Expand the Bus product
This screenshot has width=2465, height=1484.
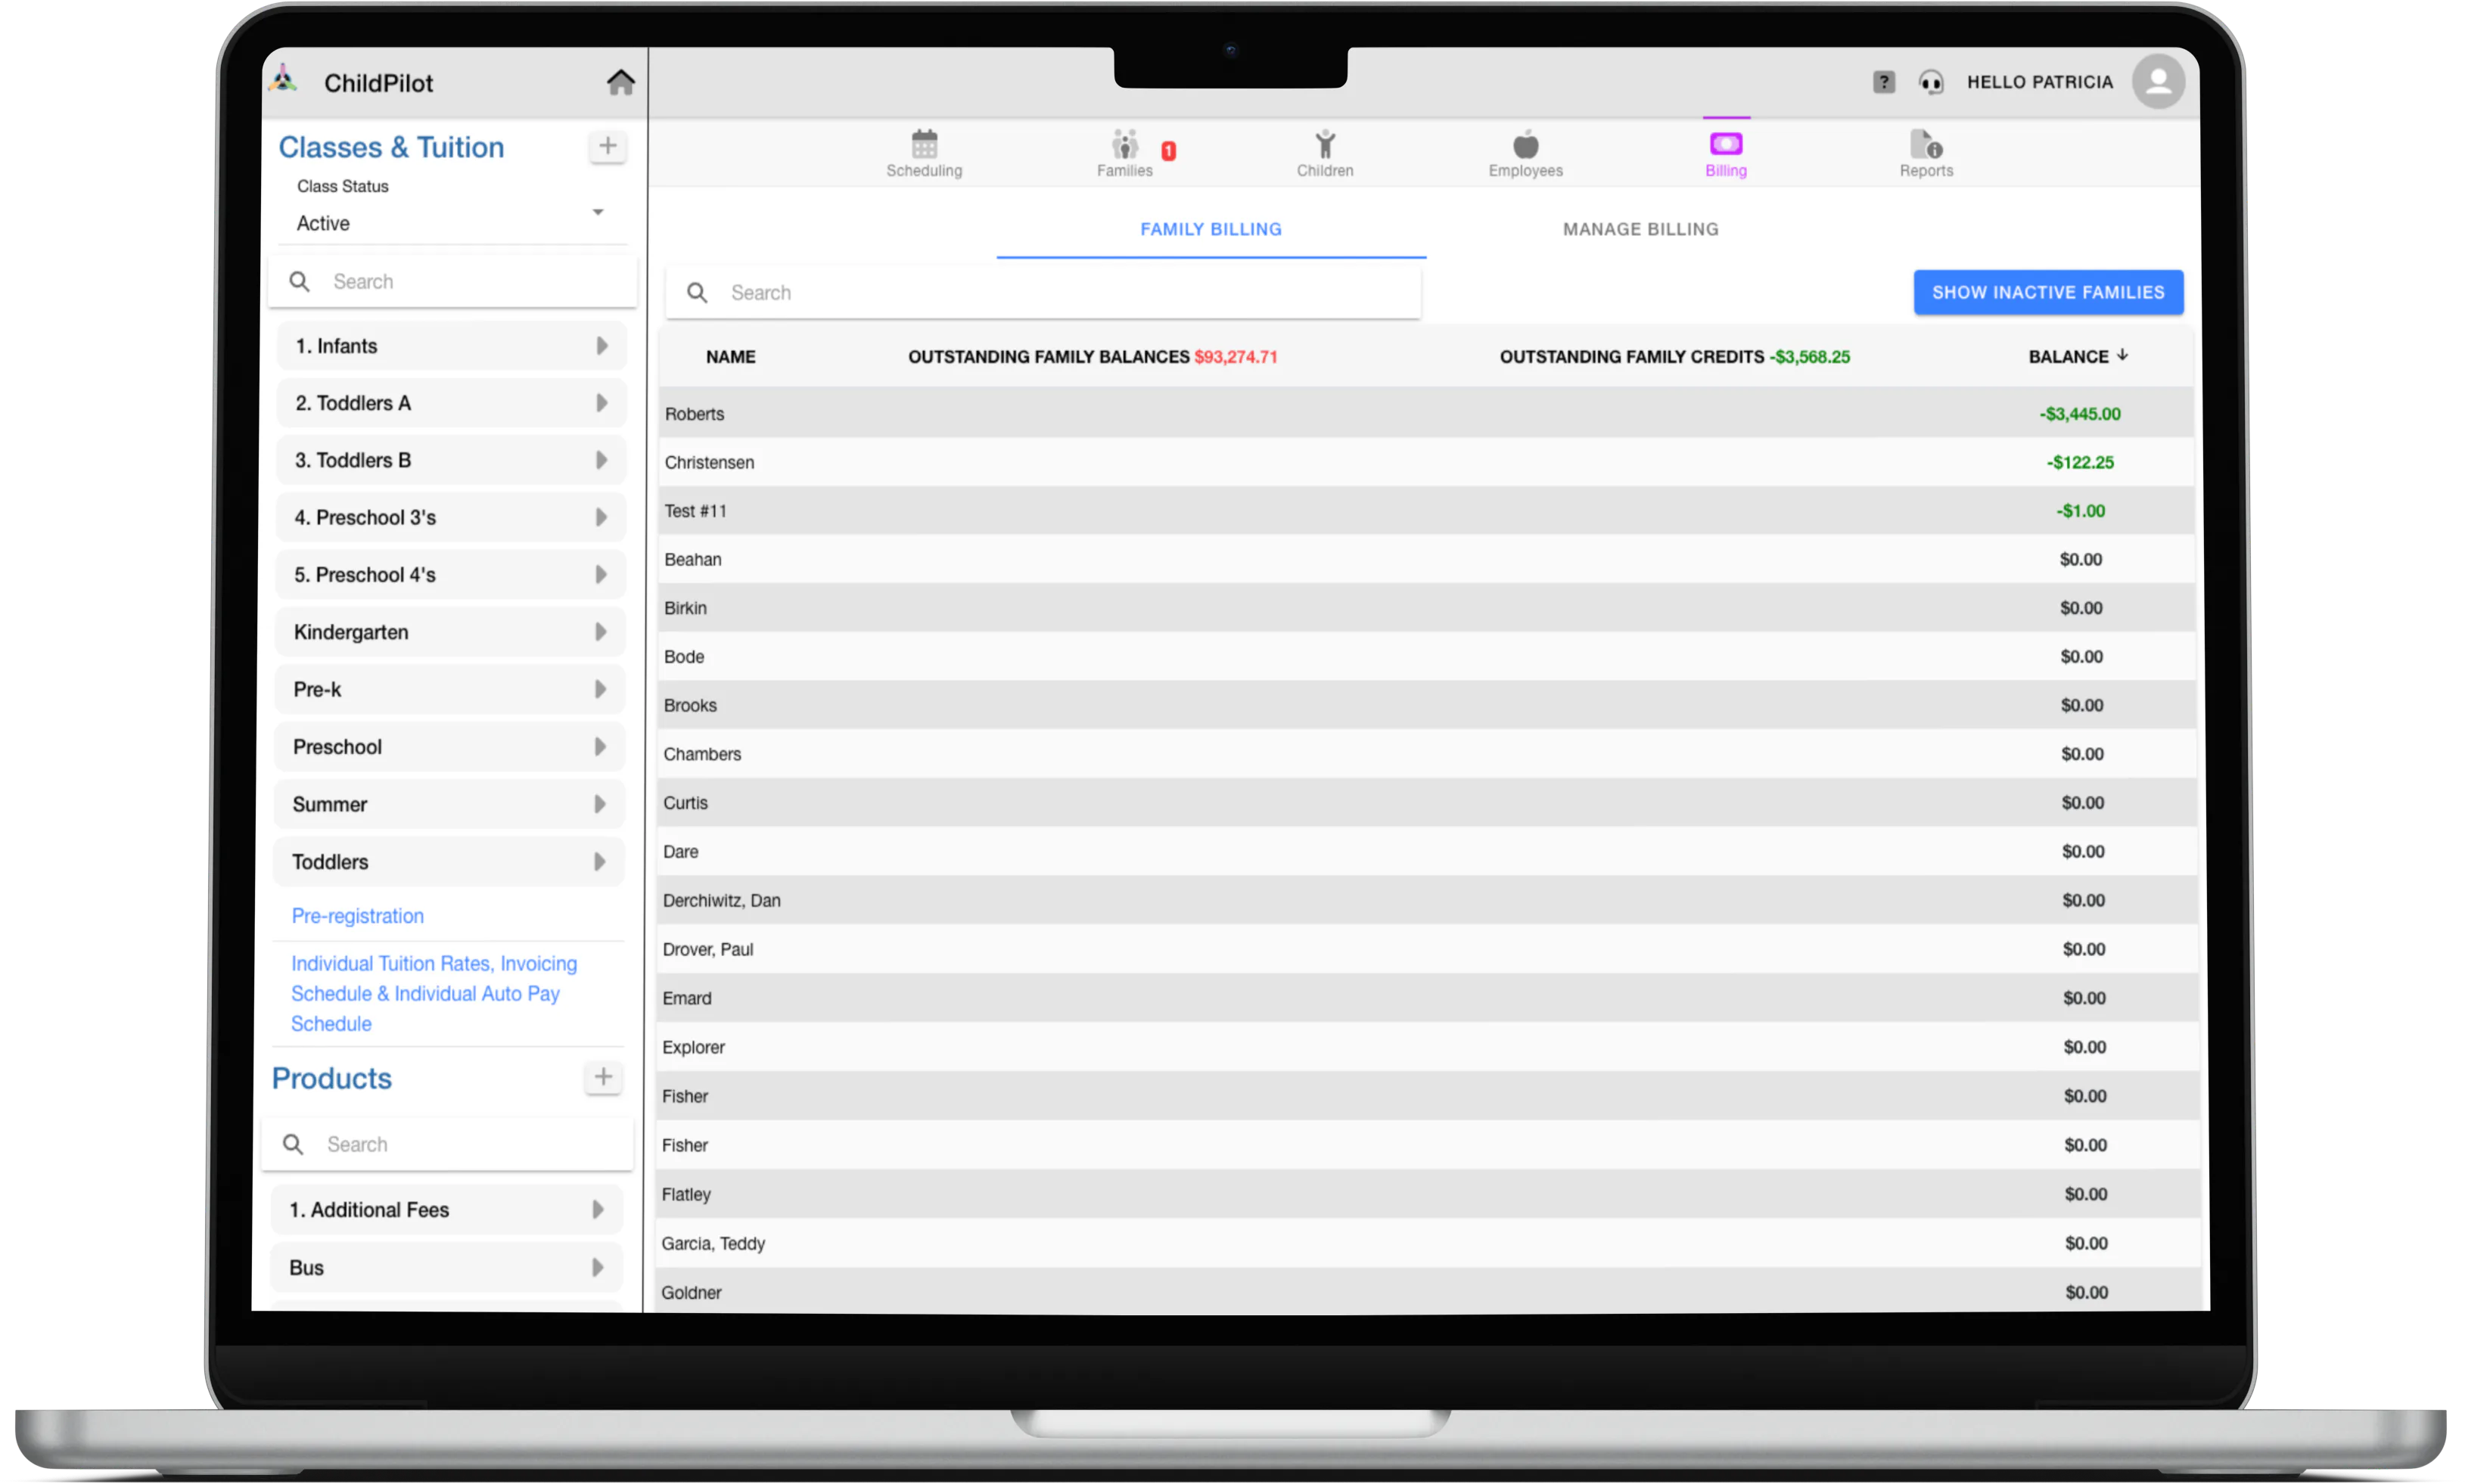click(x=447, y=1267)
